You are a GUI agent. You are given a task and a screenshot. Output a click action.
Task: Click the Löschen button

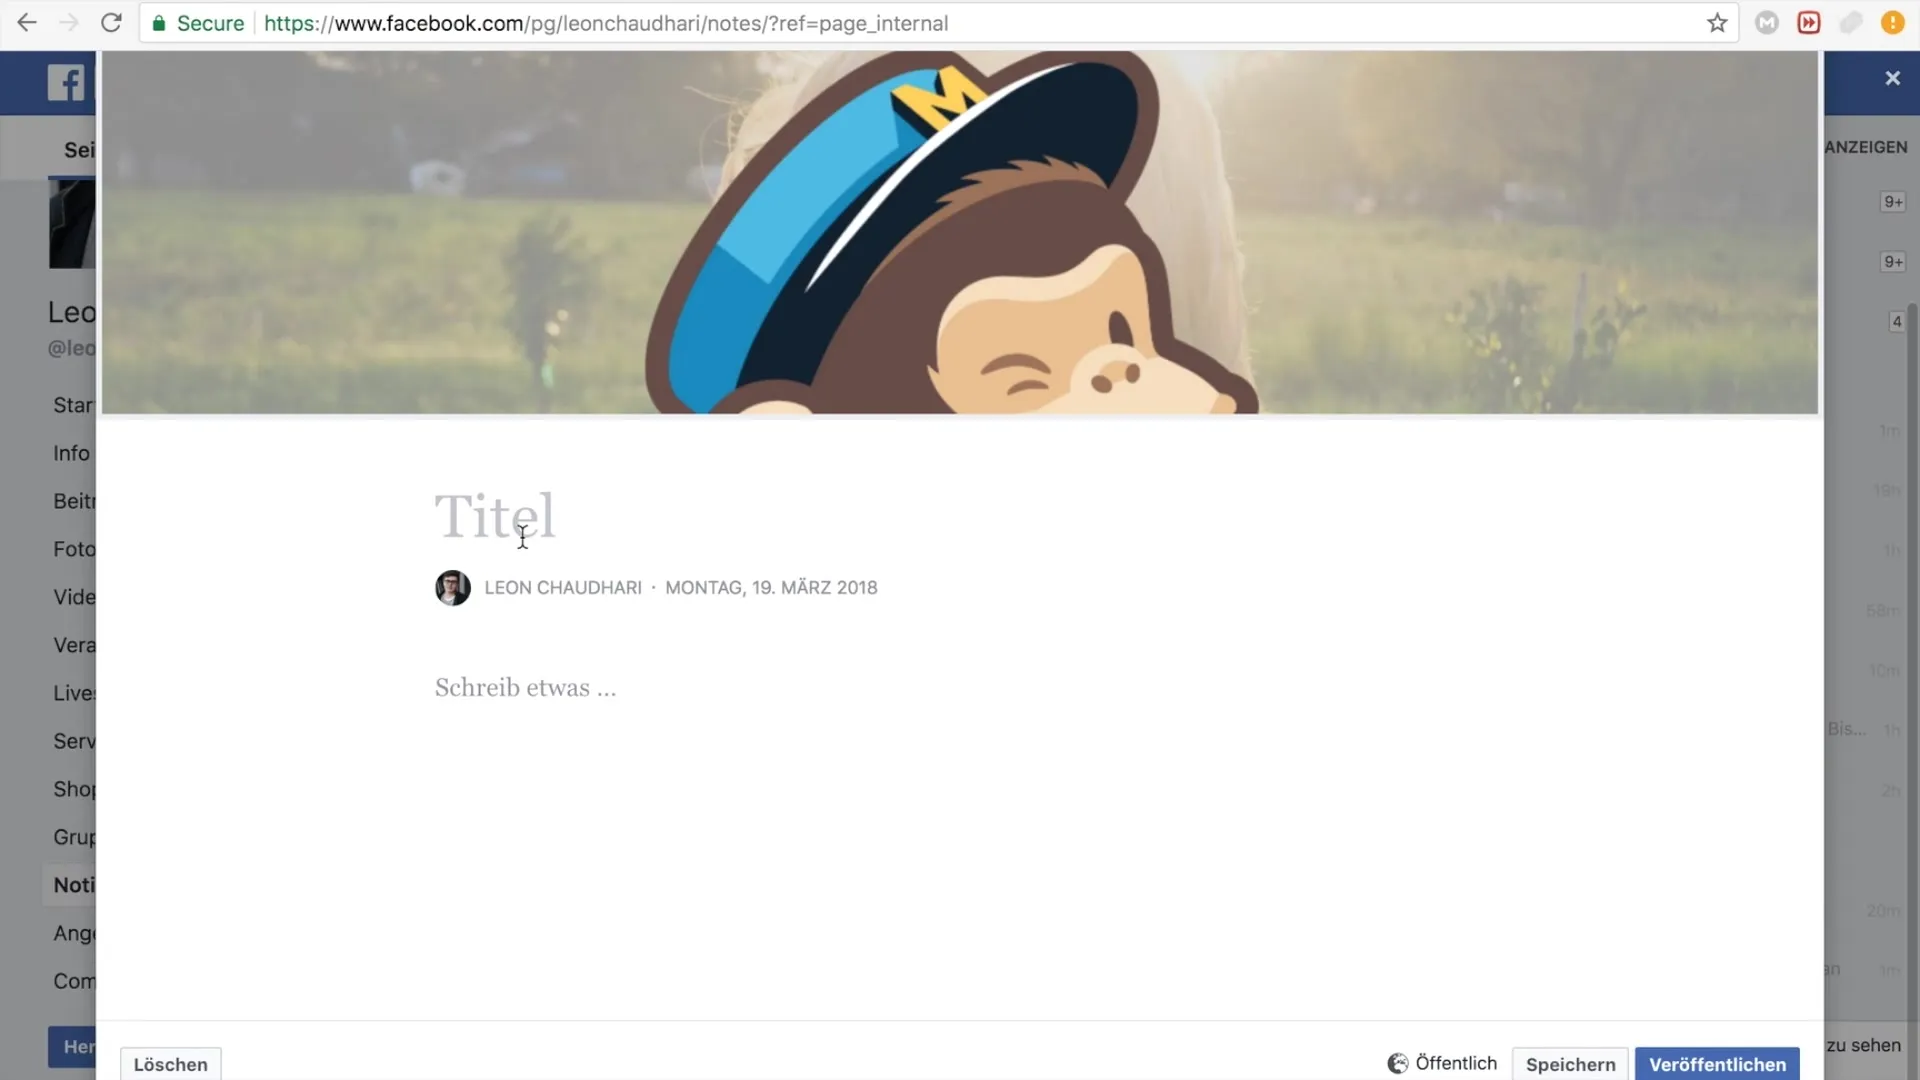pyautogui.click(x=170, y=1064)
